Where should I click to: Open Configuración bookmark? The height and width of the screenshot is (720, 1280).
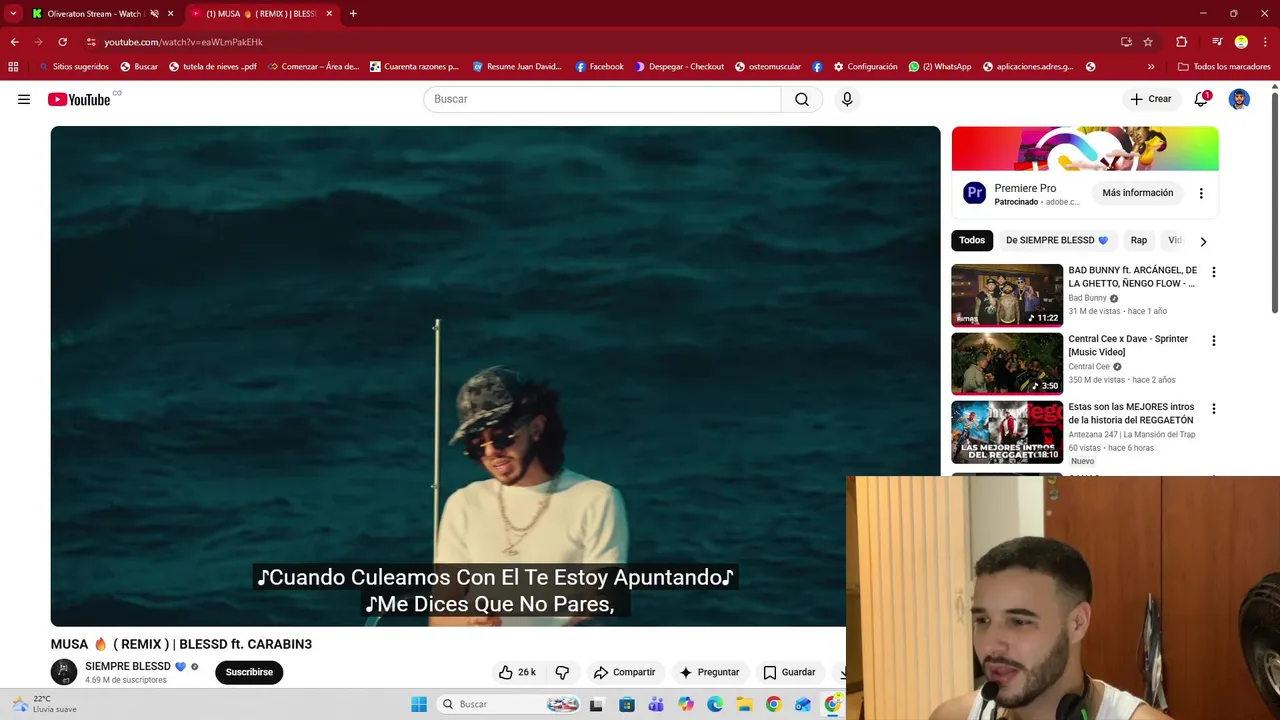[865, 67]
